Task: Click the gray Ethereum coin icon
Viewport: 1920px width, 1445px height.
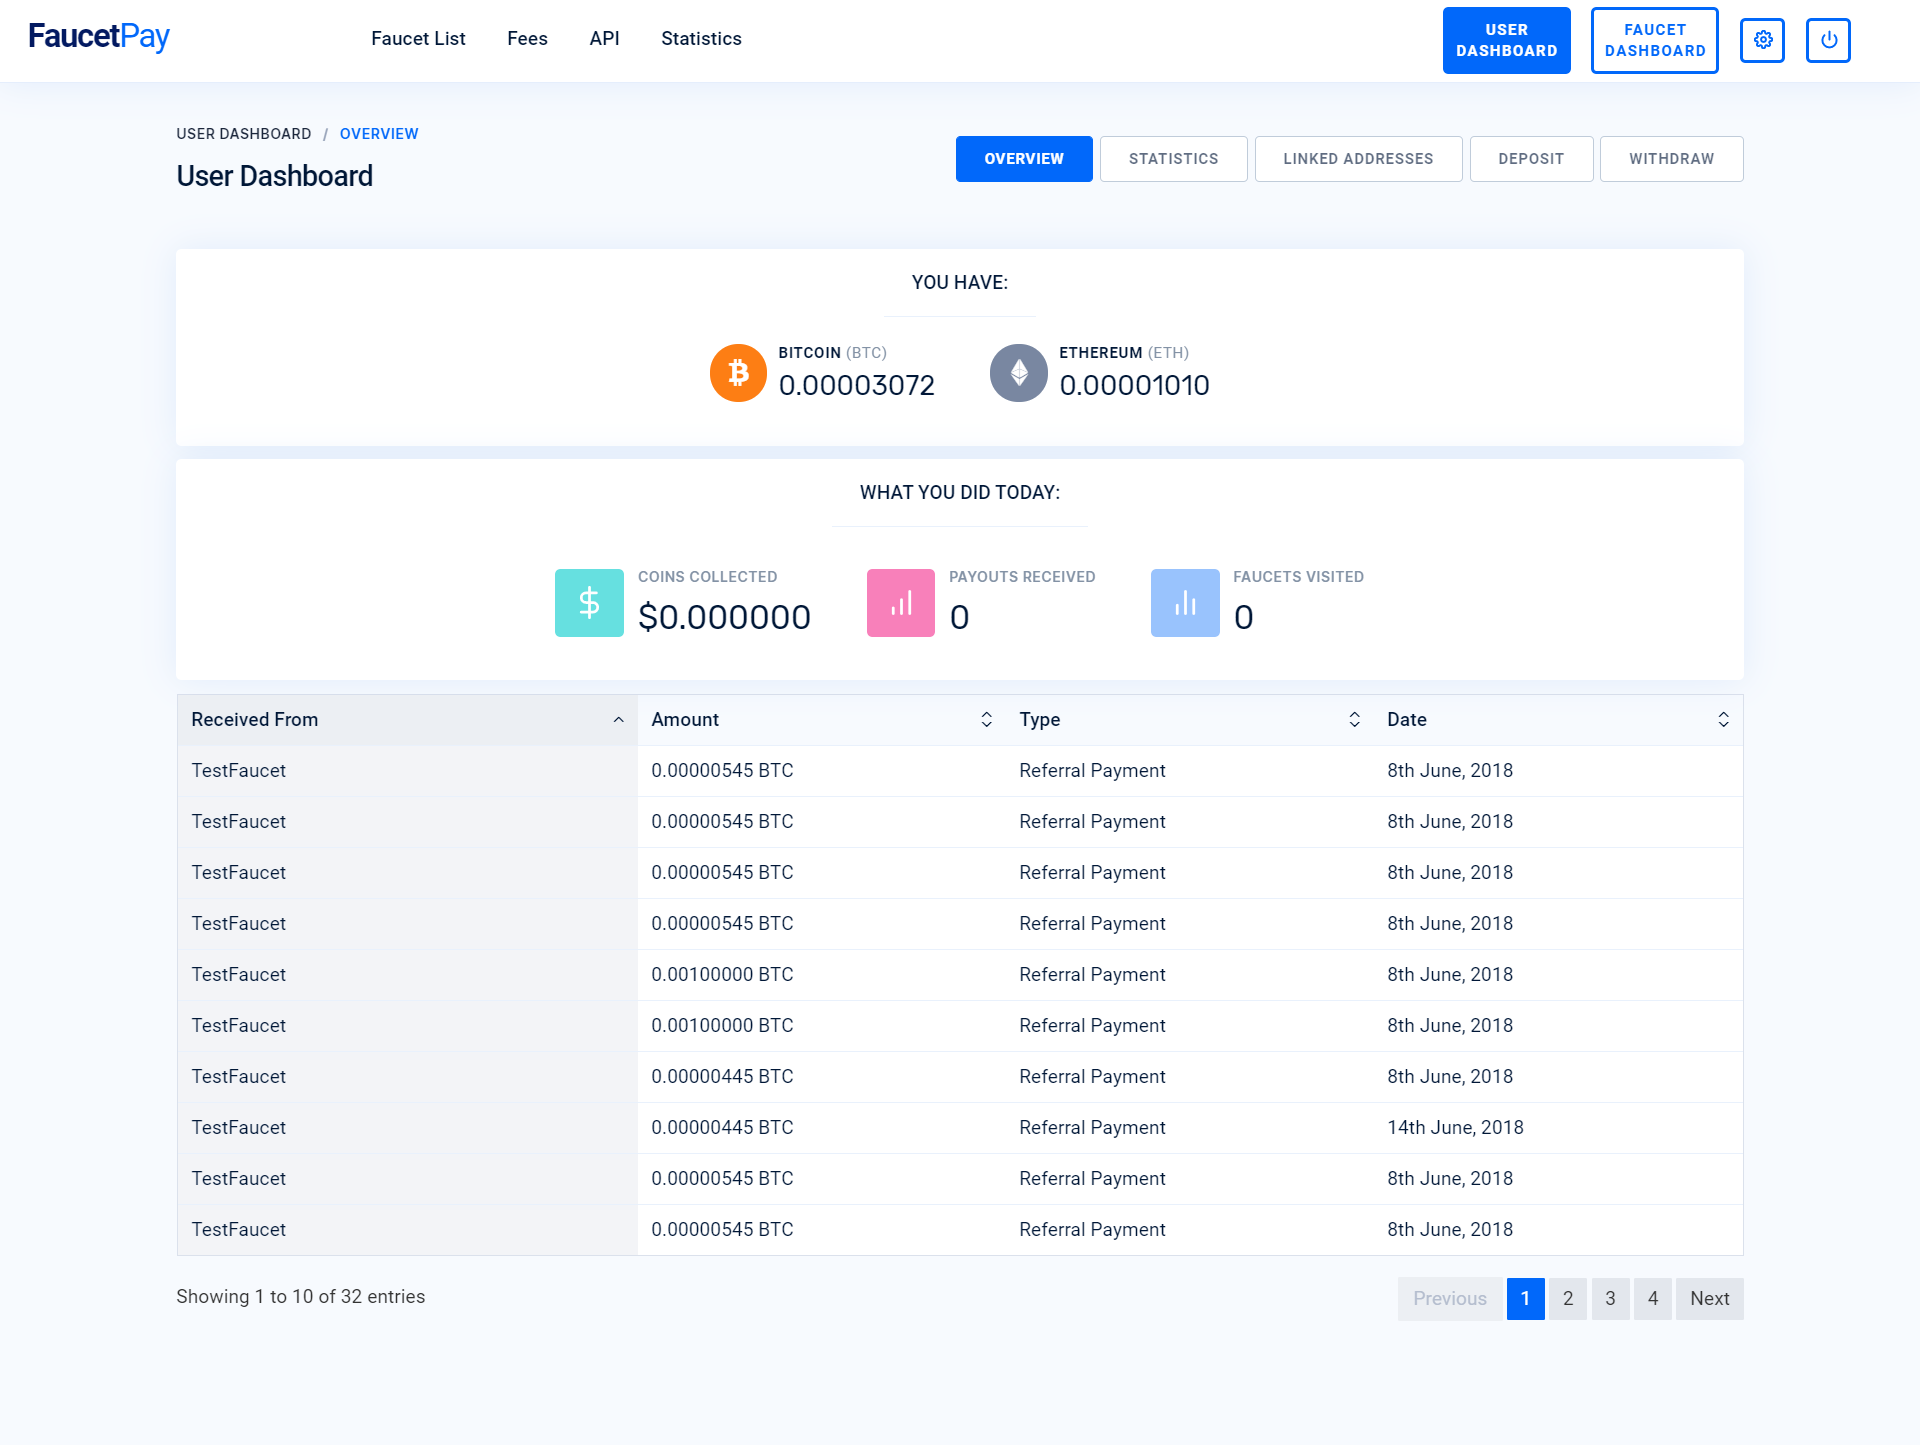Action: point(1018,373)
